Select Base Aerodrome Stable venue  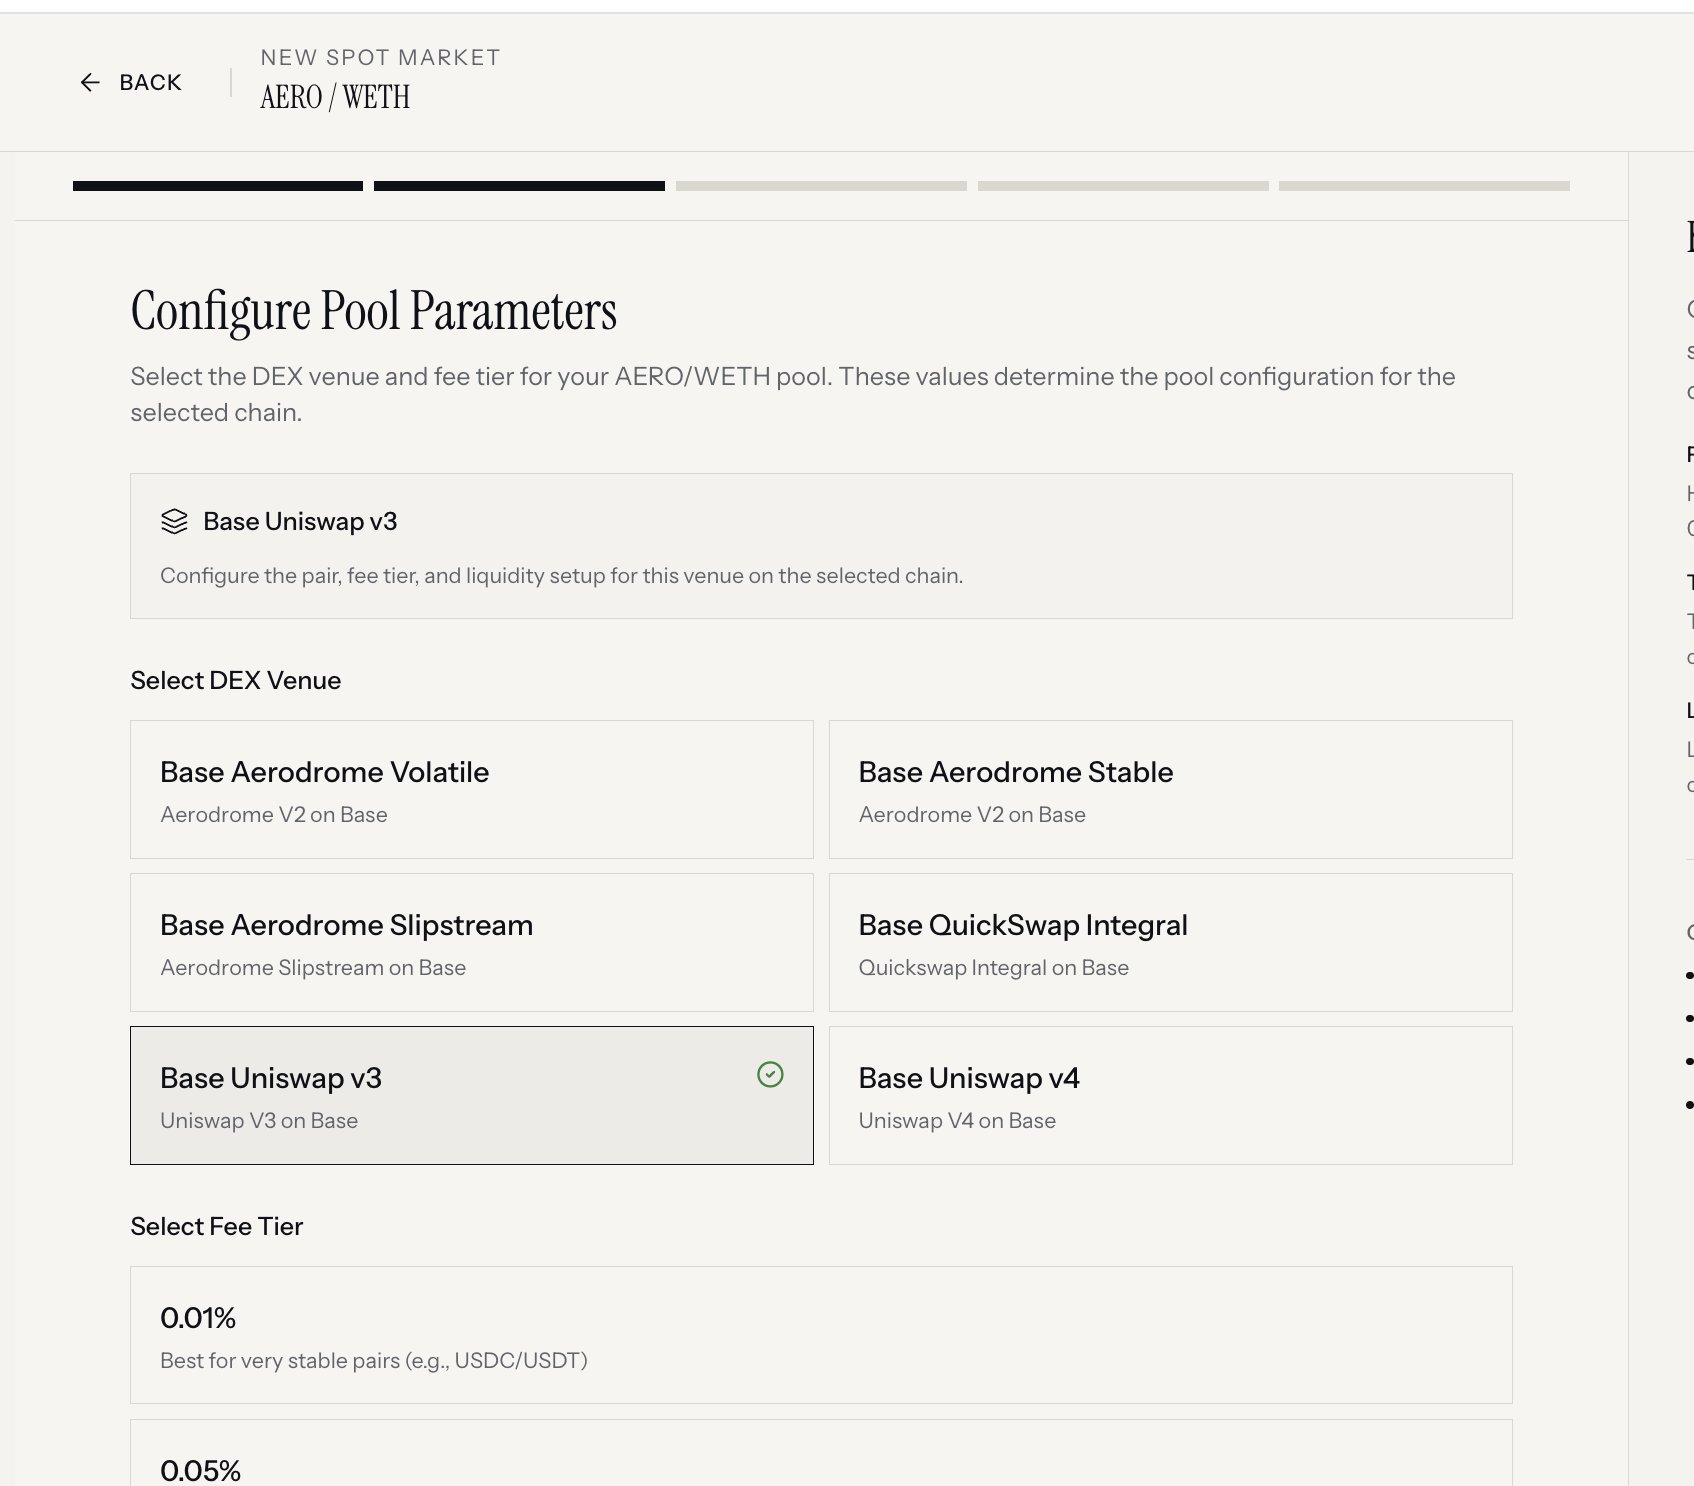tap(1171, 790)
